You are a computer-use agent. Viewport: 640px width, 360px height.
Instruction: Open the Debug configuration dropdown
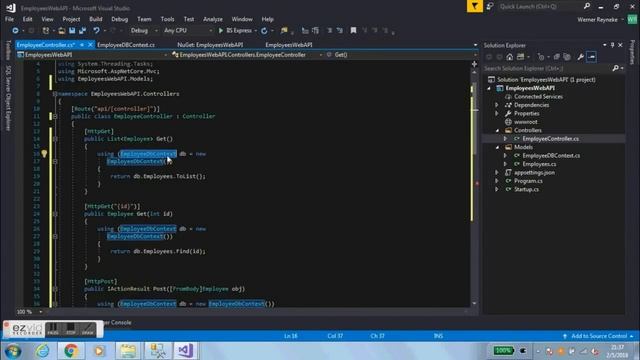tap(144, 31)
